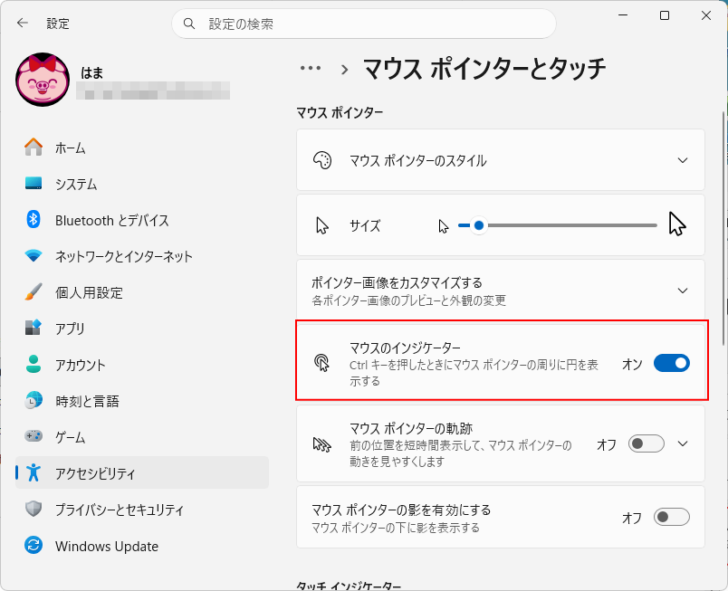Click the breadcrumb ellipsis button

(310, 68)
